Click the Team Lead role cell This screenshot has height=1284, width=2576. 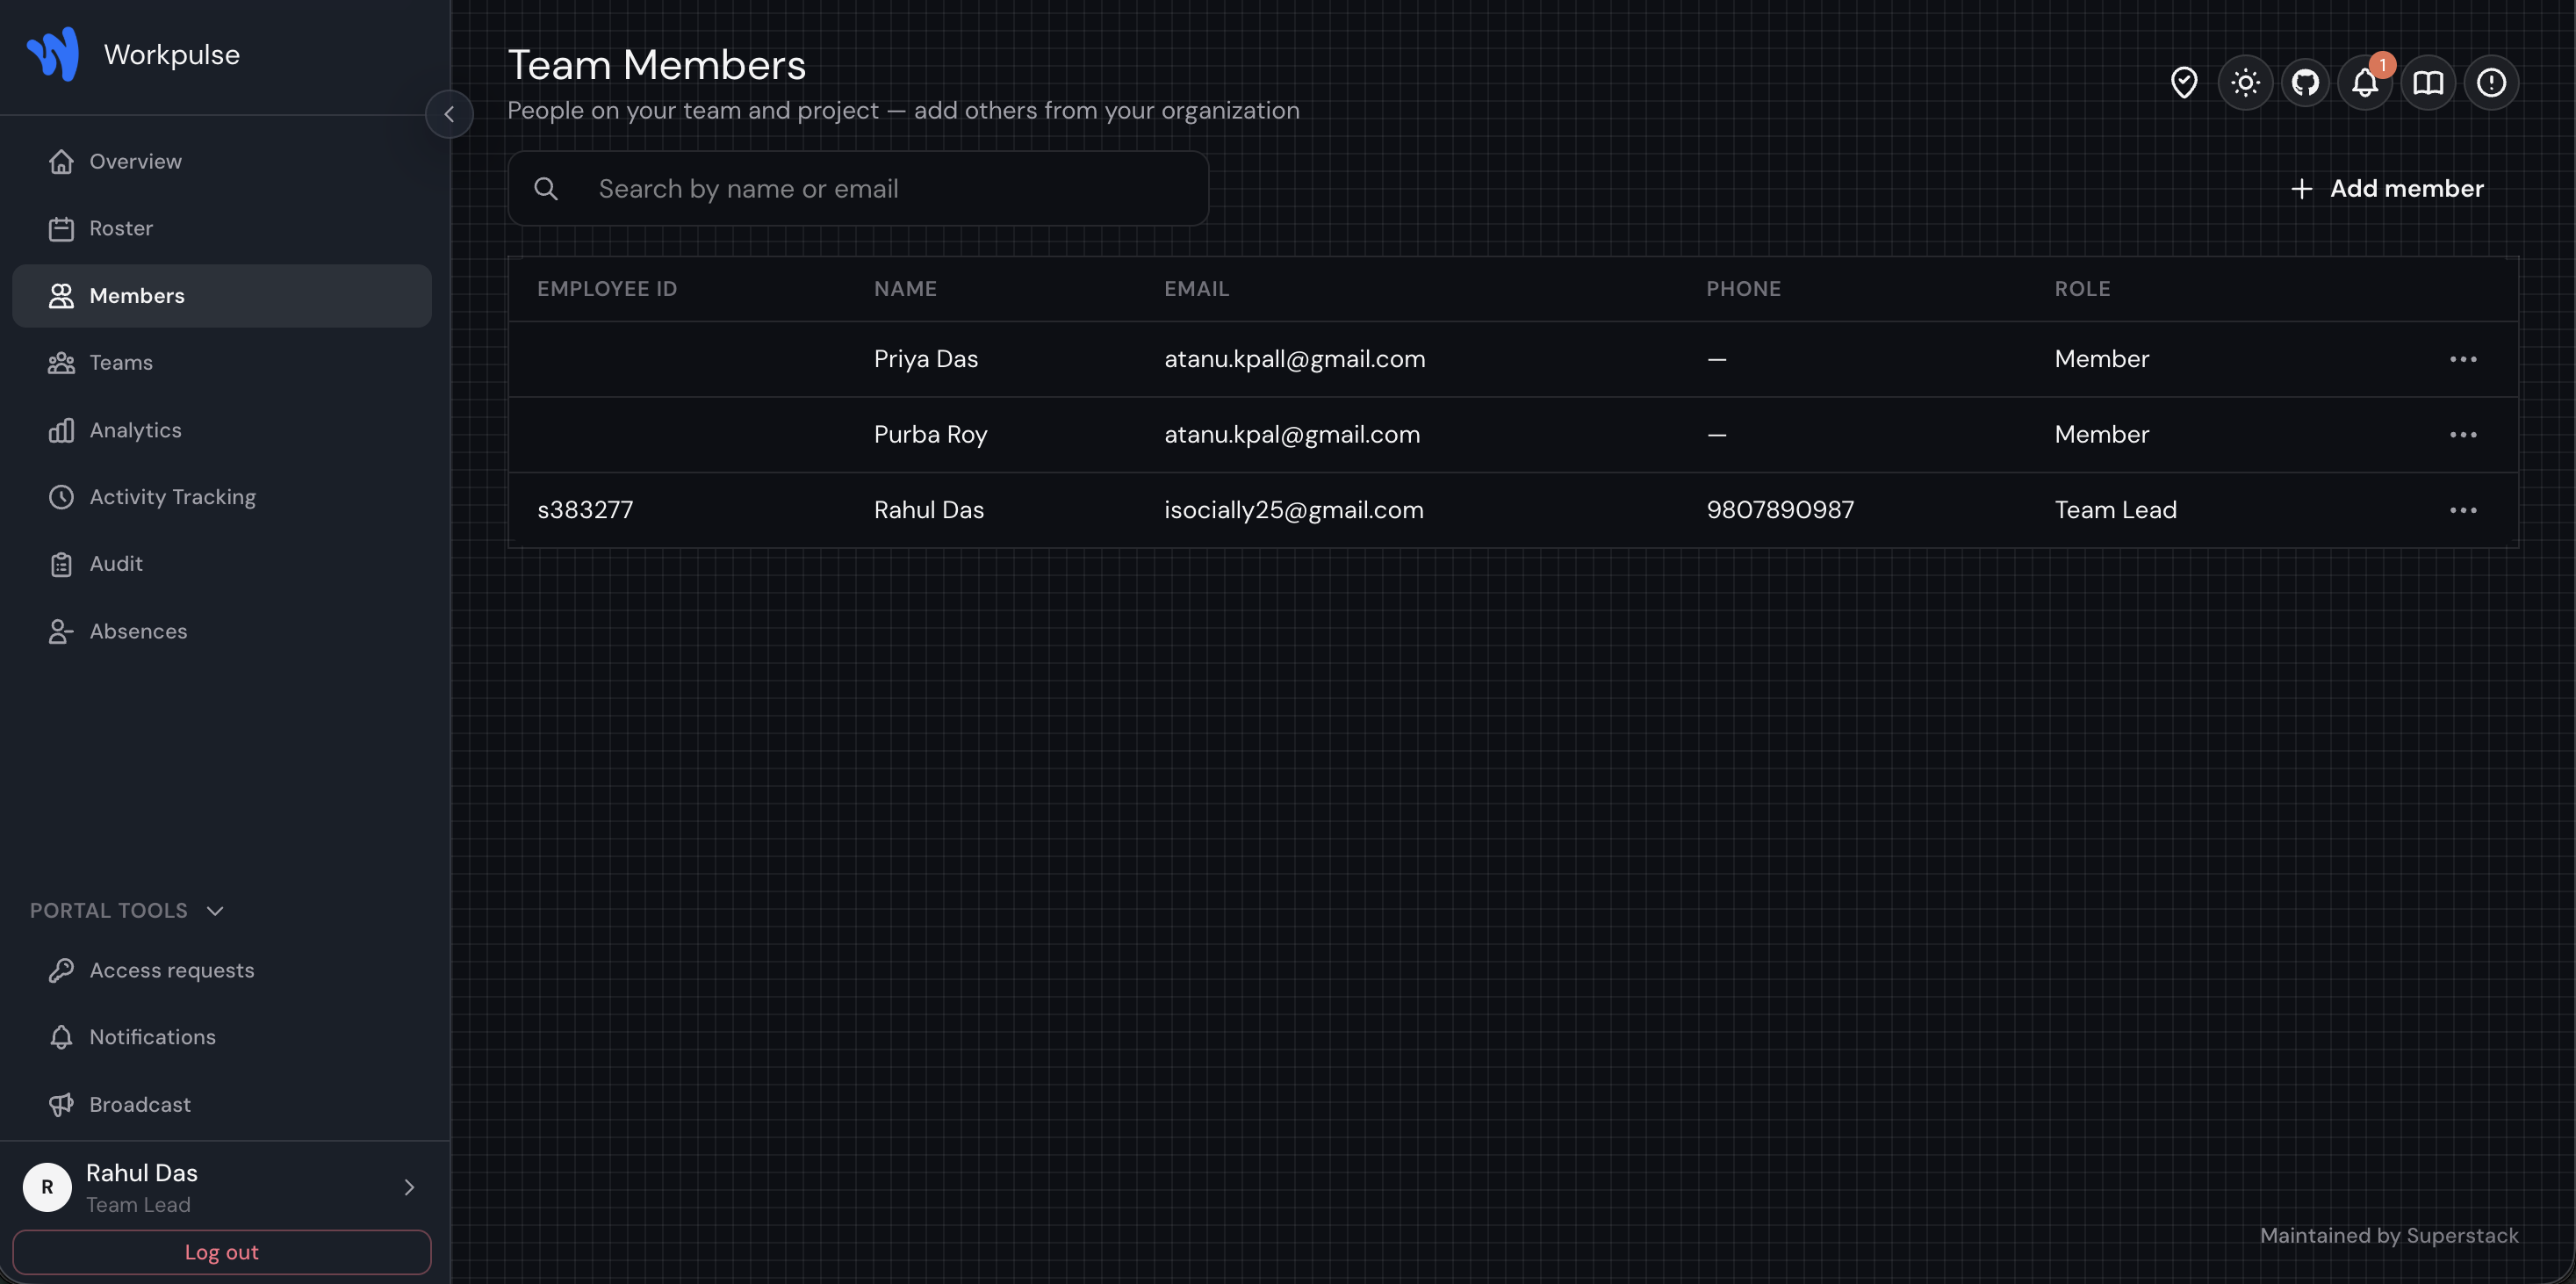[2115, 510]
